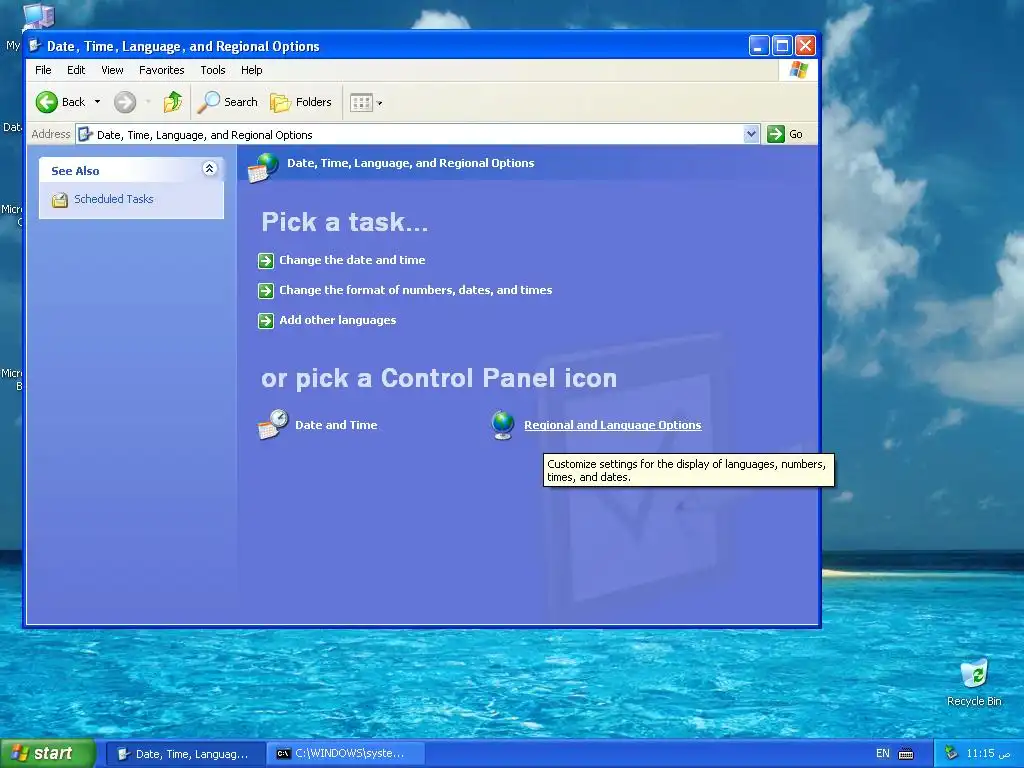Choose Change the format of numbers task
This screenshot has width=1024, height=768.
coord(415,290)
